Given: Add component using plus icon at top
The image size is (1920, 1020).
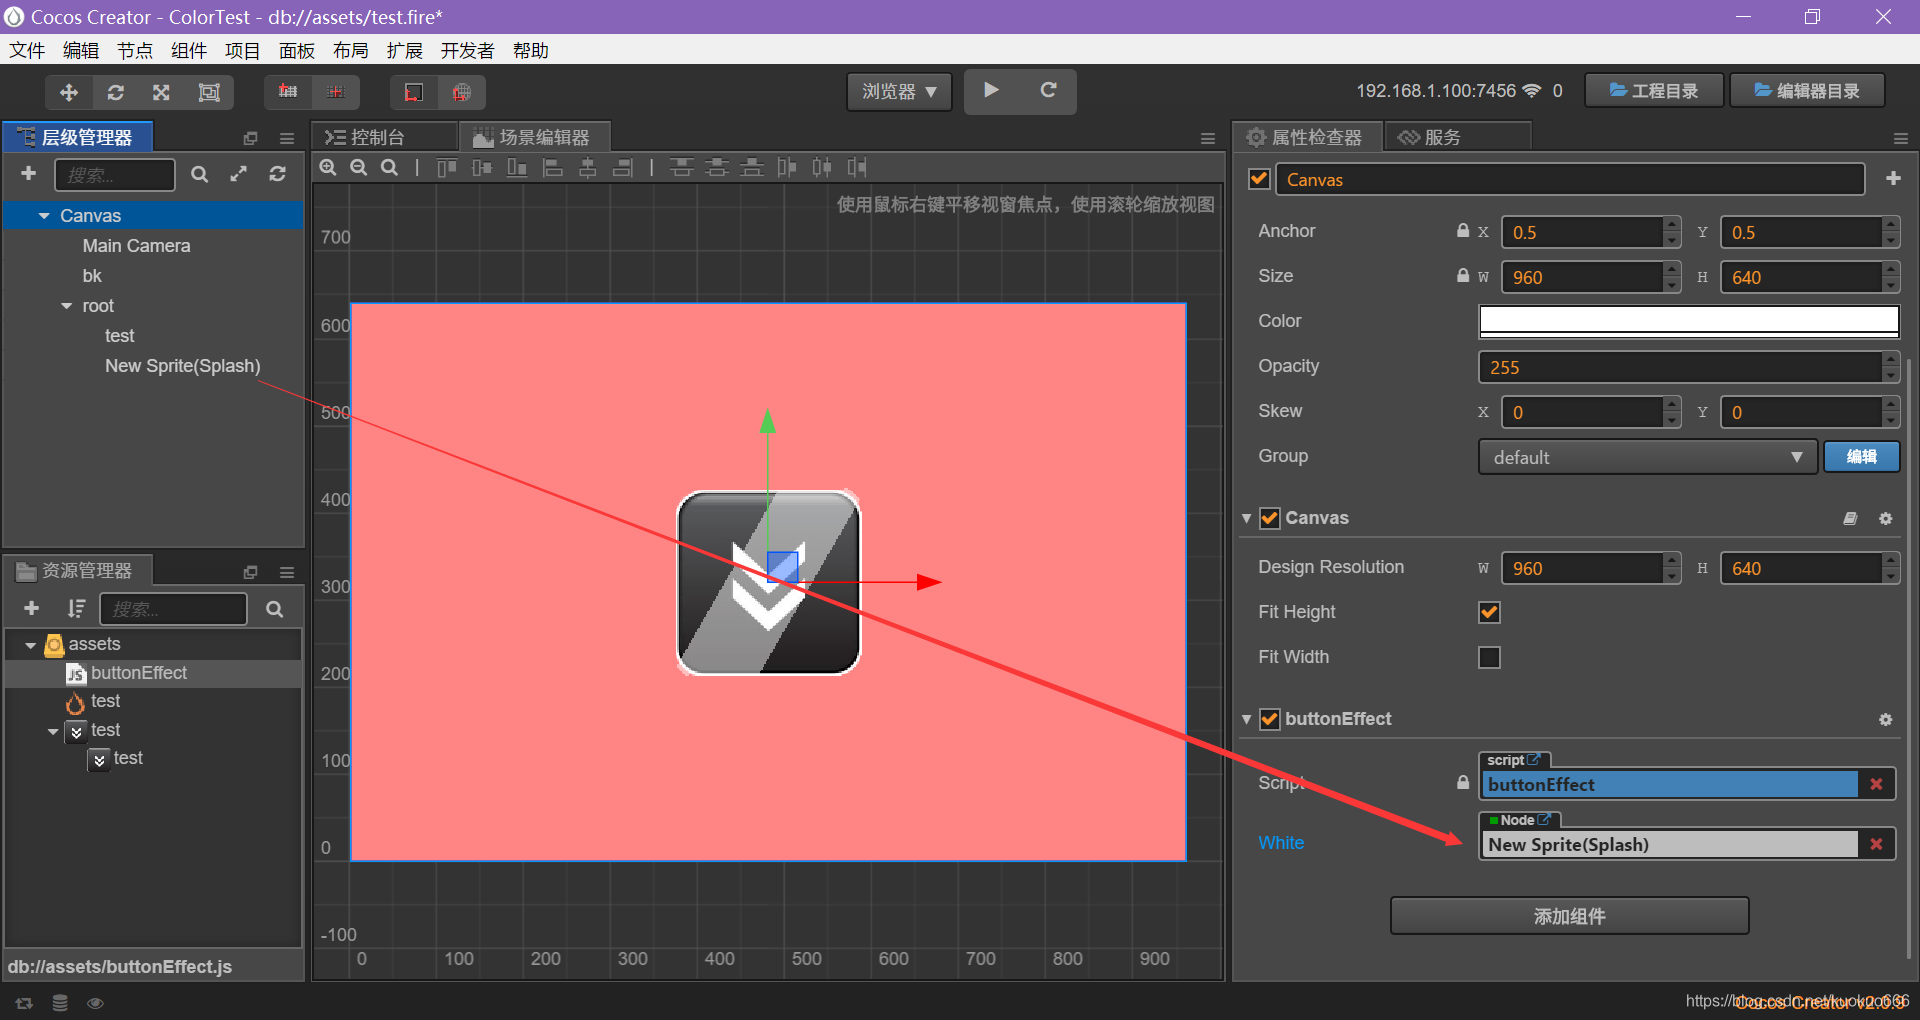Looking at the screenshot, I should [1893, 178].
